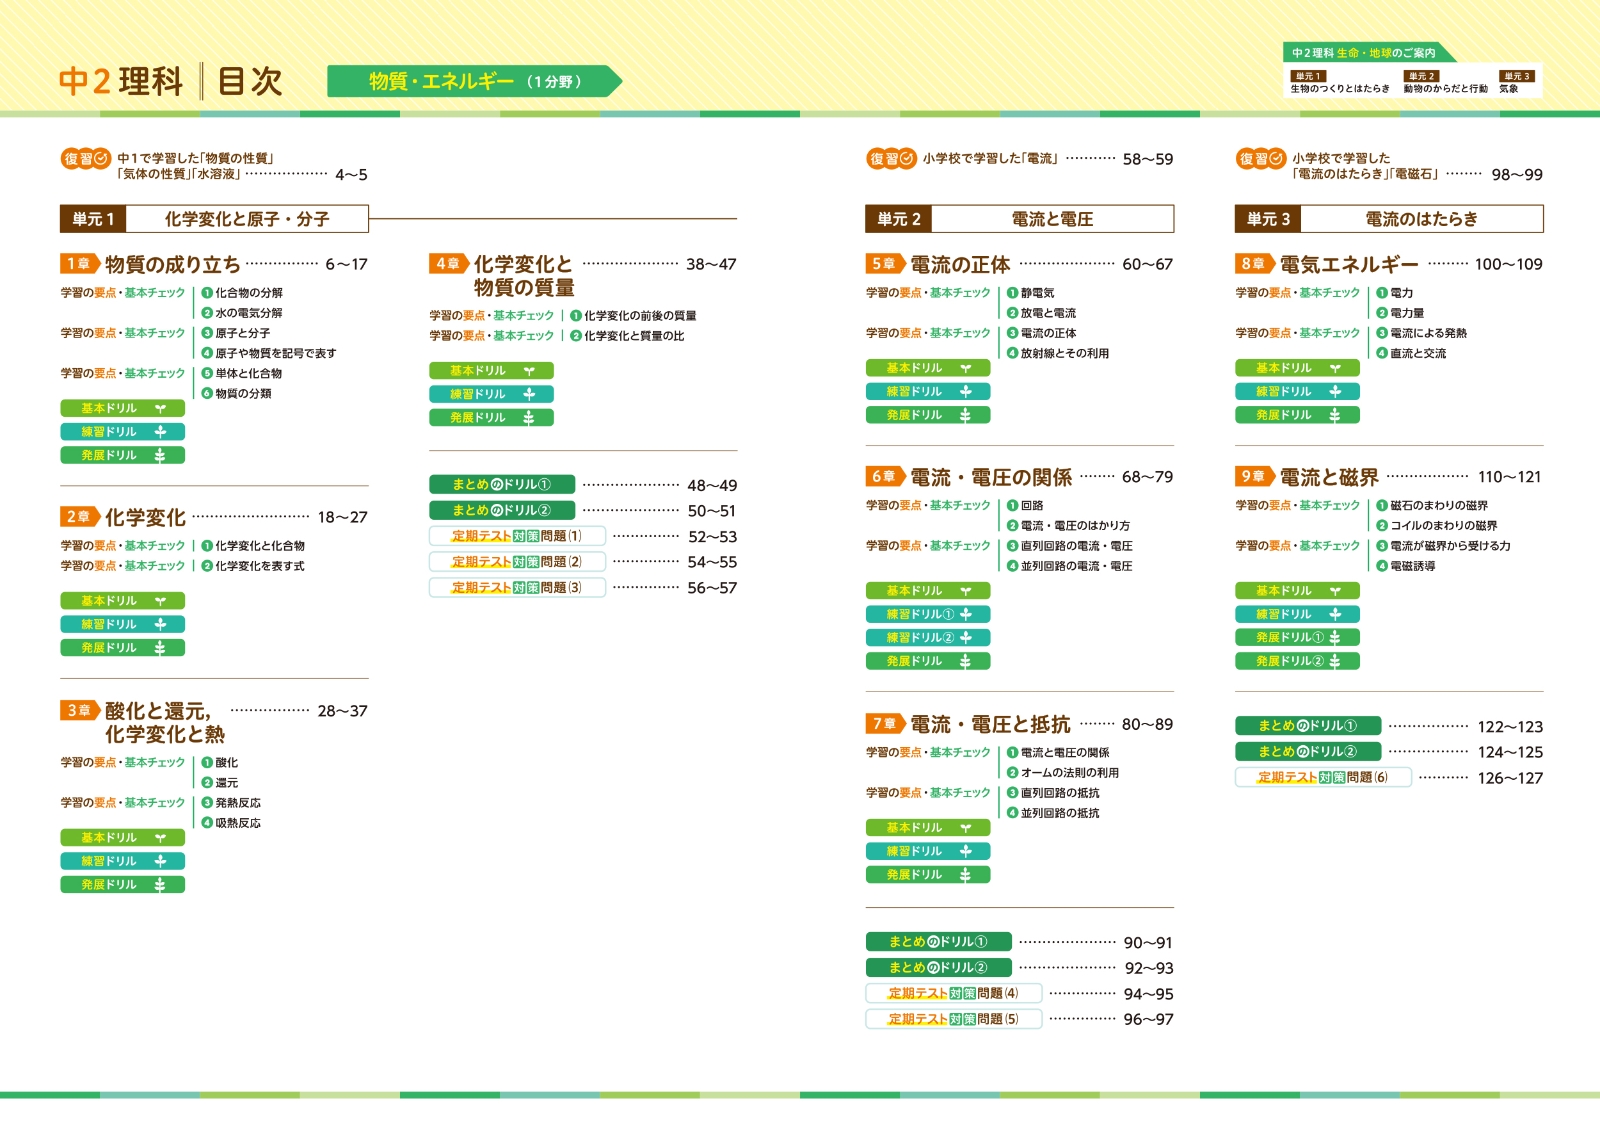Click the 6章 badge of 電流・電圧の関係

click(884, 477)
